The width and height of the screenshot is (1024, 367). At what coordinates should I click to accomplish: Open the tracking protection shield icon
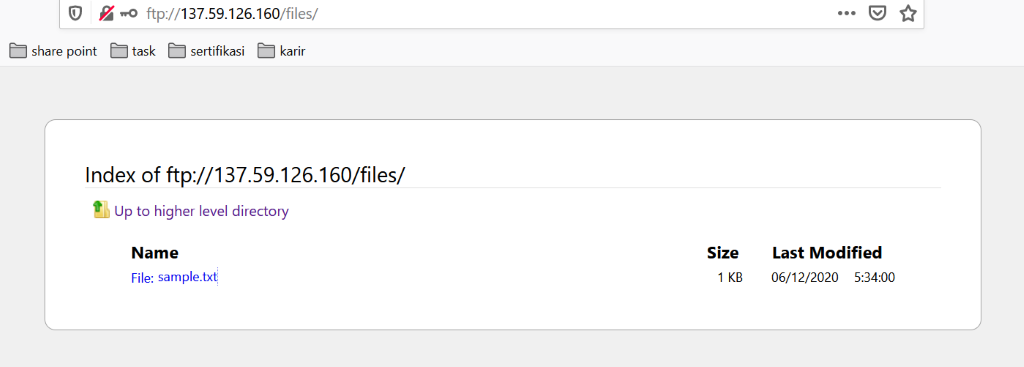(x=76, y=13)
